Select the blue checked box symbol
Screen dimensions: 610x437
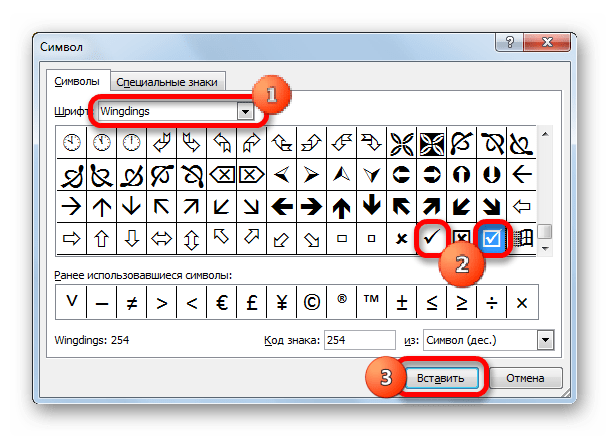[x=491, y=238]
